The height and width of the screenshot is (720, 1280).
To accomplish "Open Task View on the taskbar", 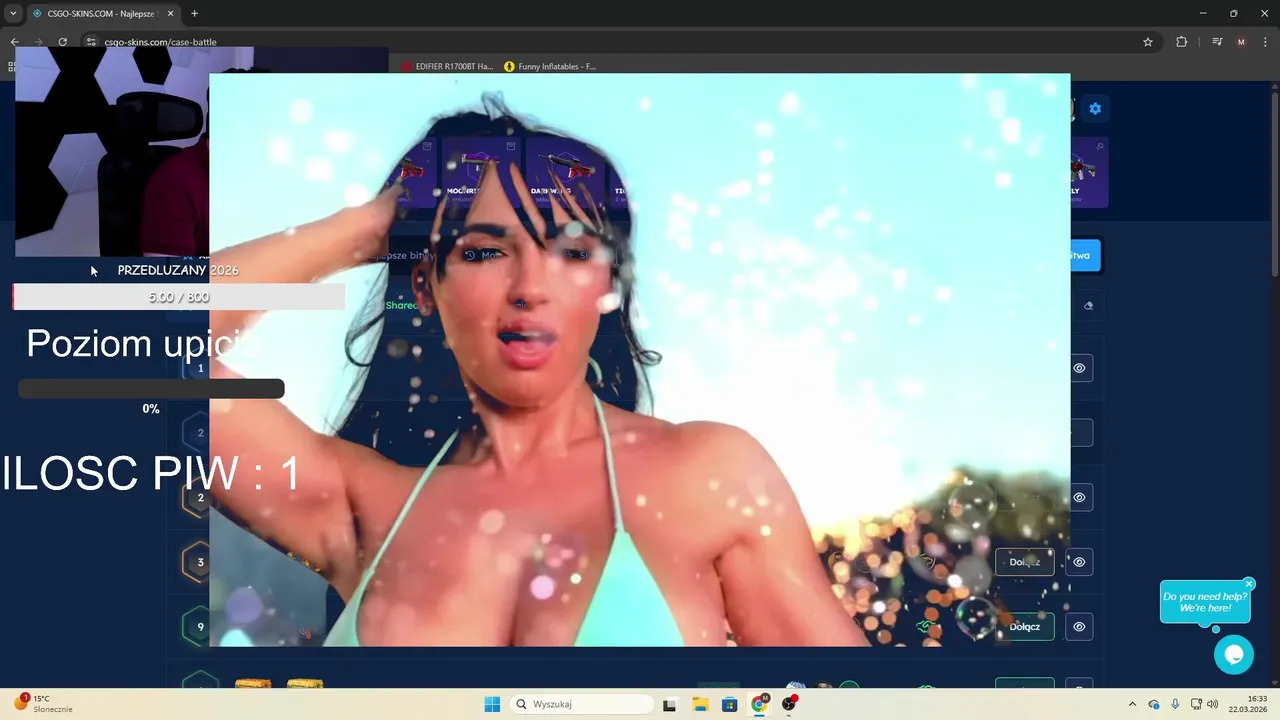I will [x=669, y=704].
